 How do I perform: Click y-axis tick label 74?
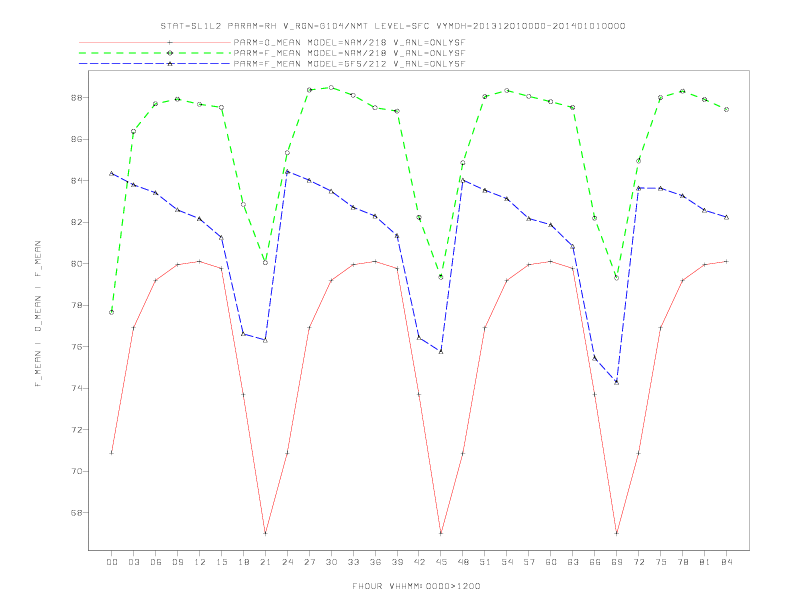coord(76,388)
